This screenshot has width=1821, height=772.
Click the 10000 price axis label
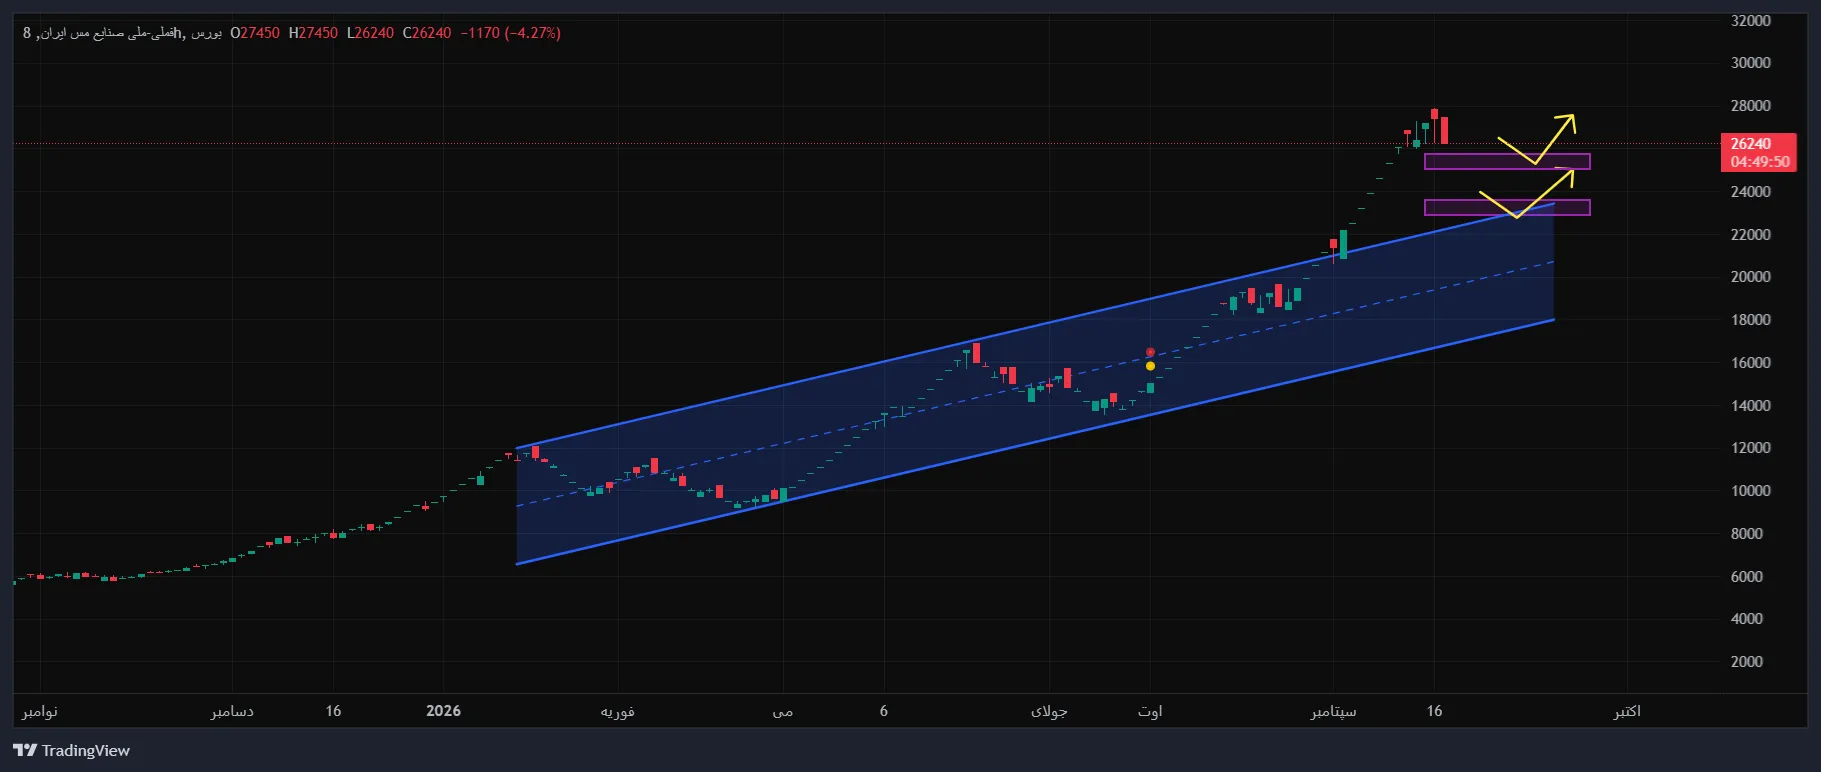pyautogui.click(x=1750, y=490)
